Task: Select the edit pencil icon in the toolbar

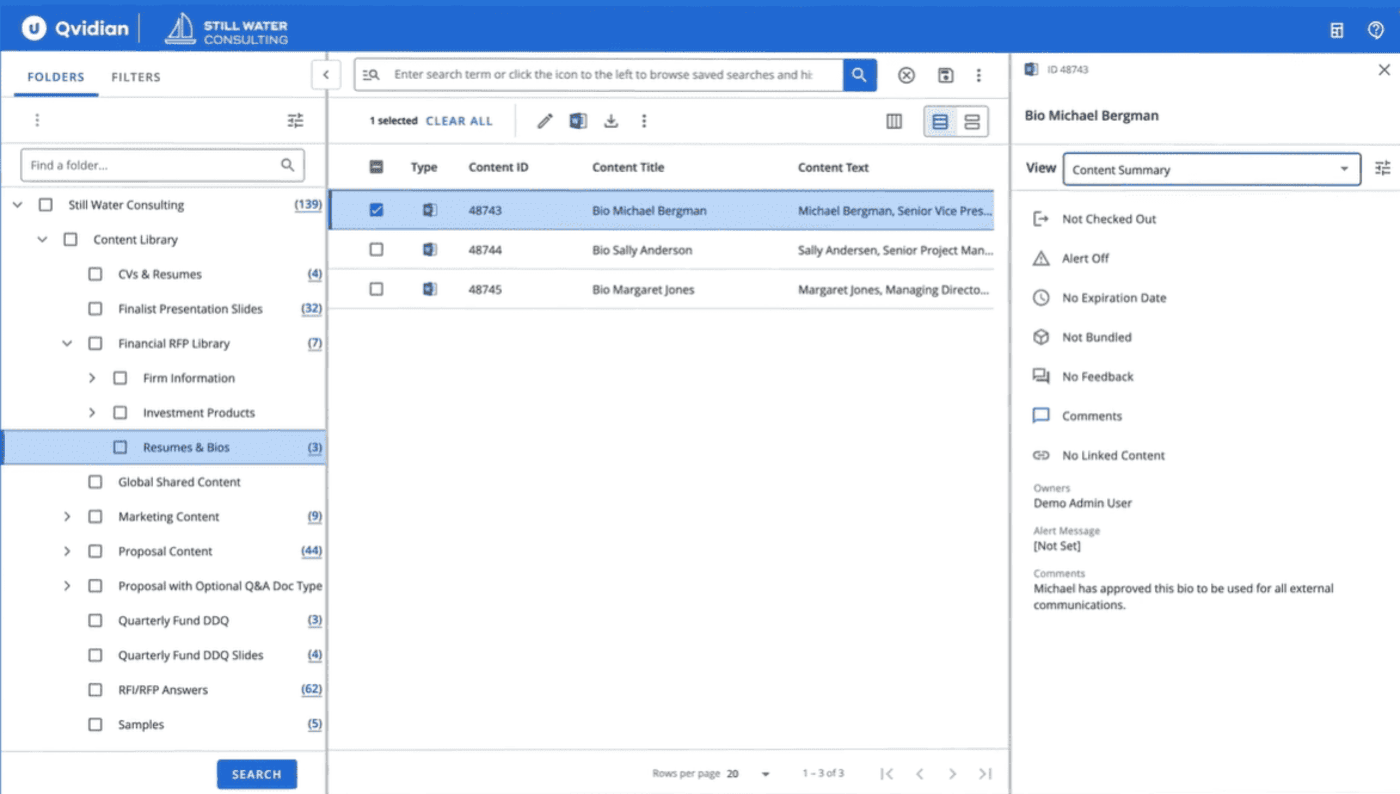Action: 544,120
